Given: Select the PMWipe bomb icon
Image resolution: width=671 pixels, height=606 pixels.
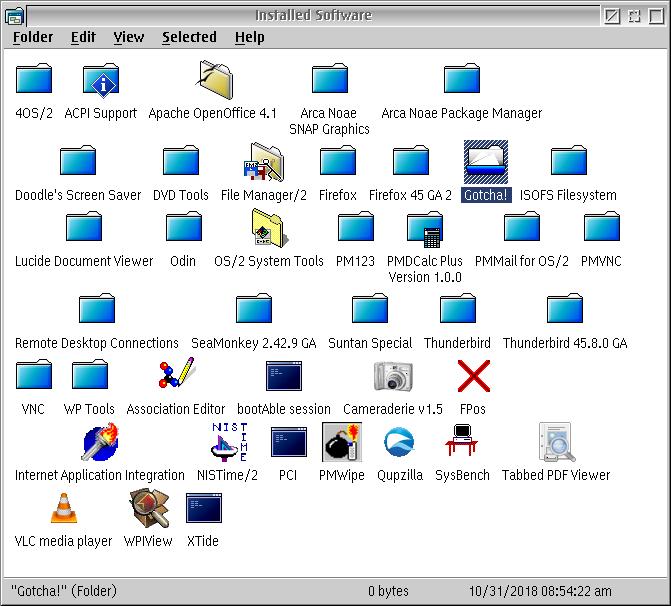Looking at the screenshot, I should coord(342,442).
